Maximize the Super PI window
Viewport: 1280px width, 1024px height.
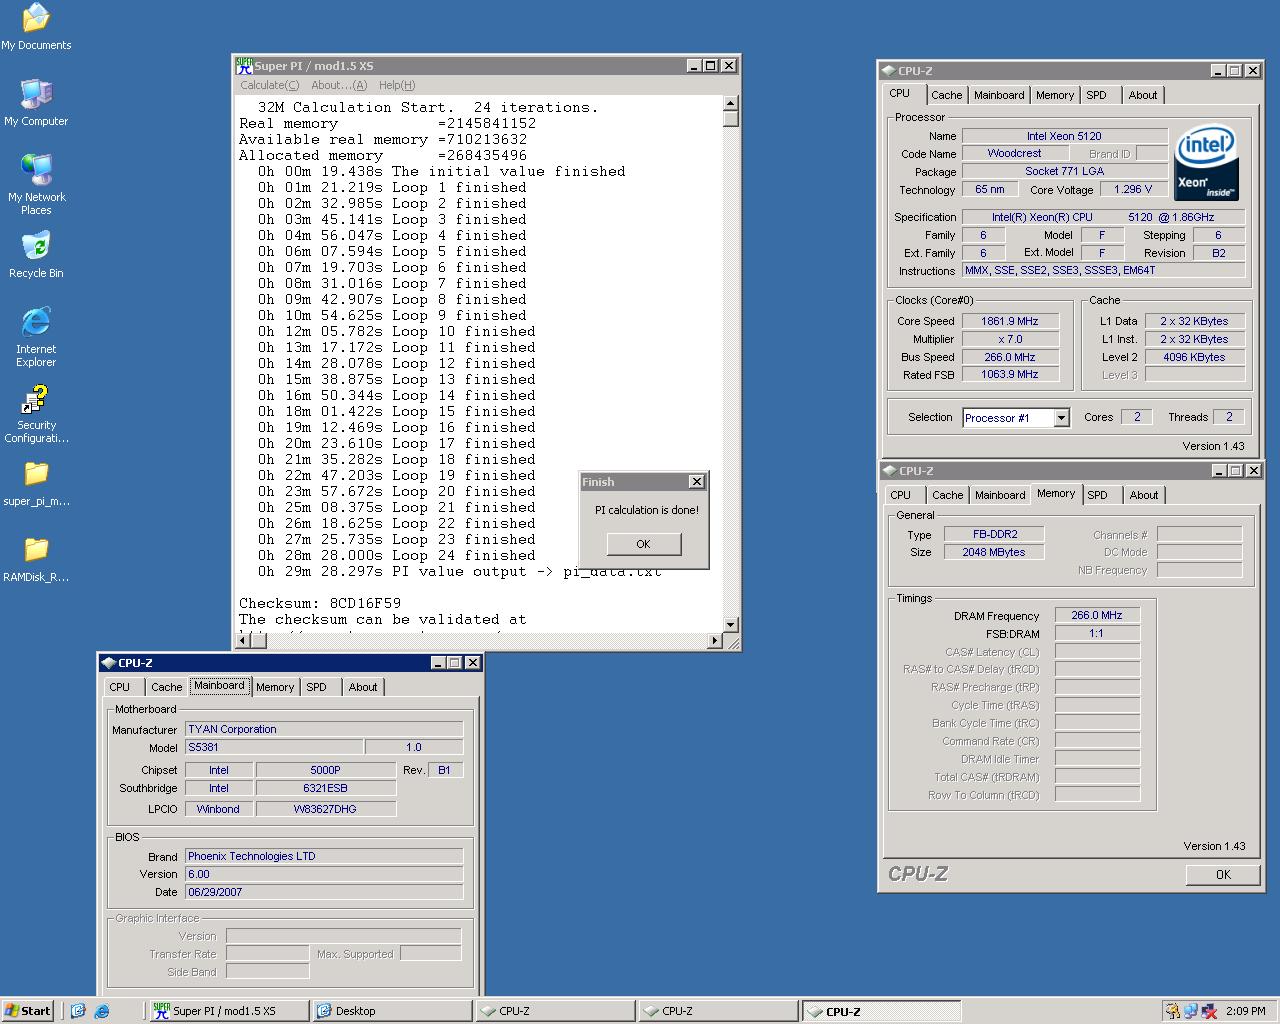click(x=710, y=66)
